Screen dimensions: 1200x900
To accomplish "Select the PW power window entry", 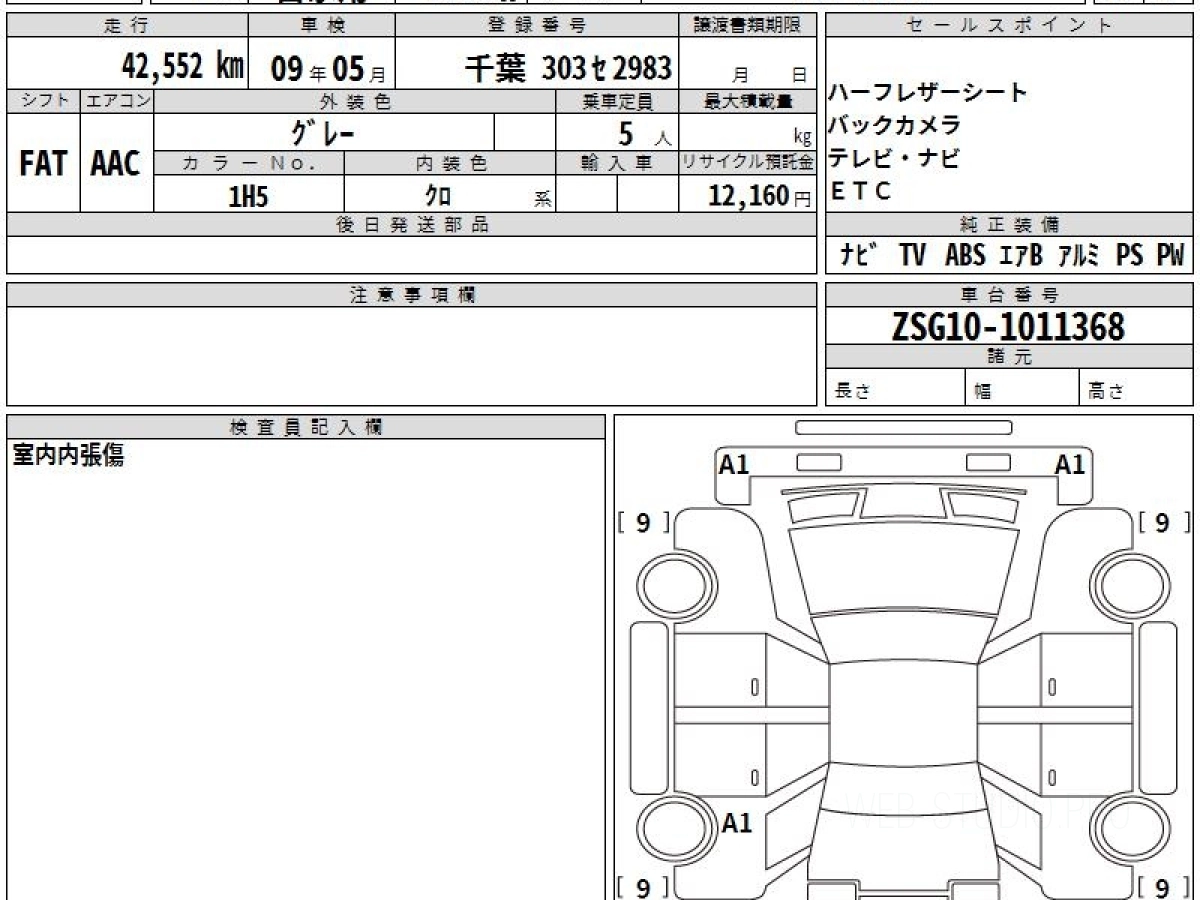I will click(x=1170, y=256).
